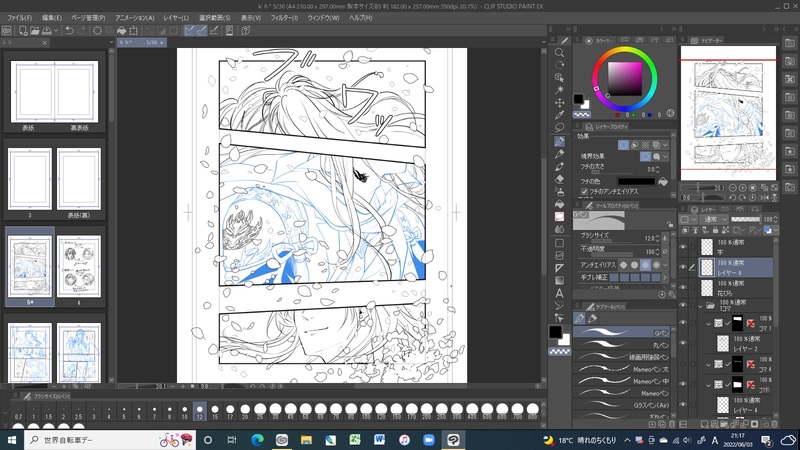800x450 pixels.
Task: Click the Save icon in command bar
Action: click(x=46, y=31)
